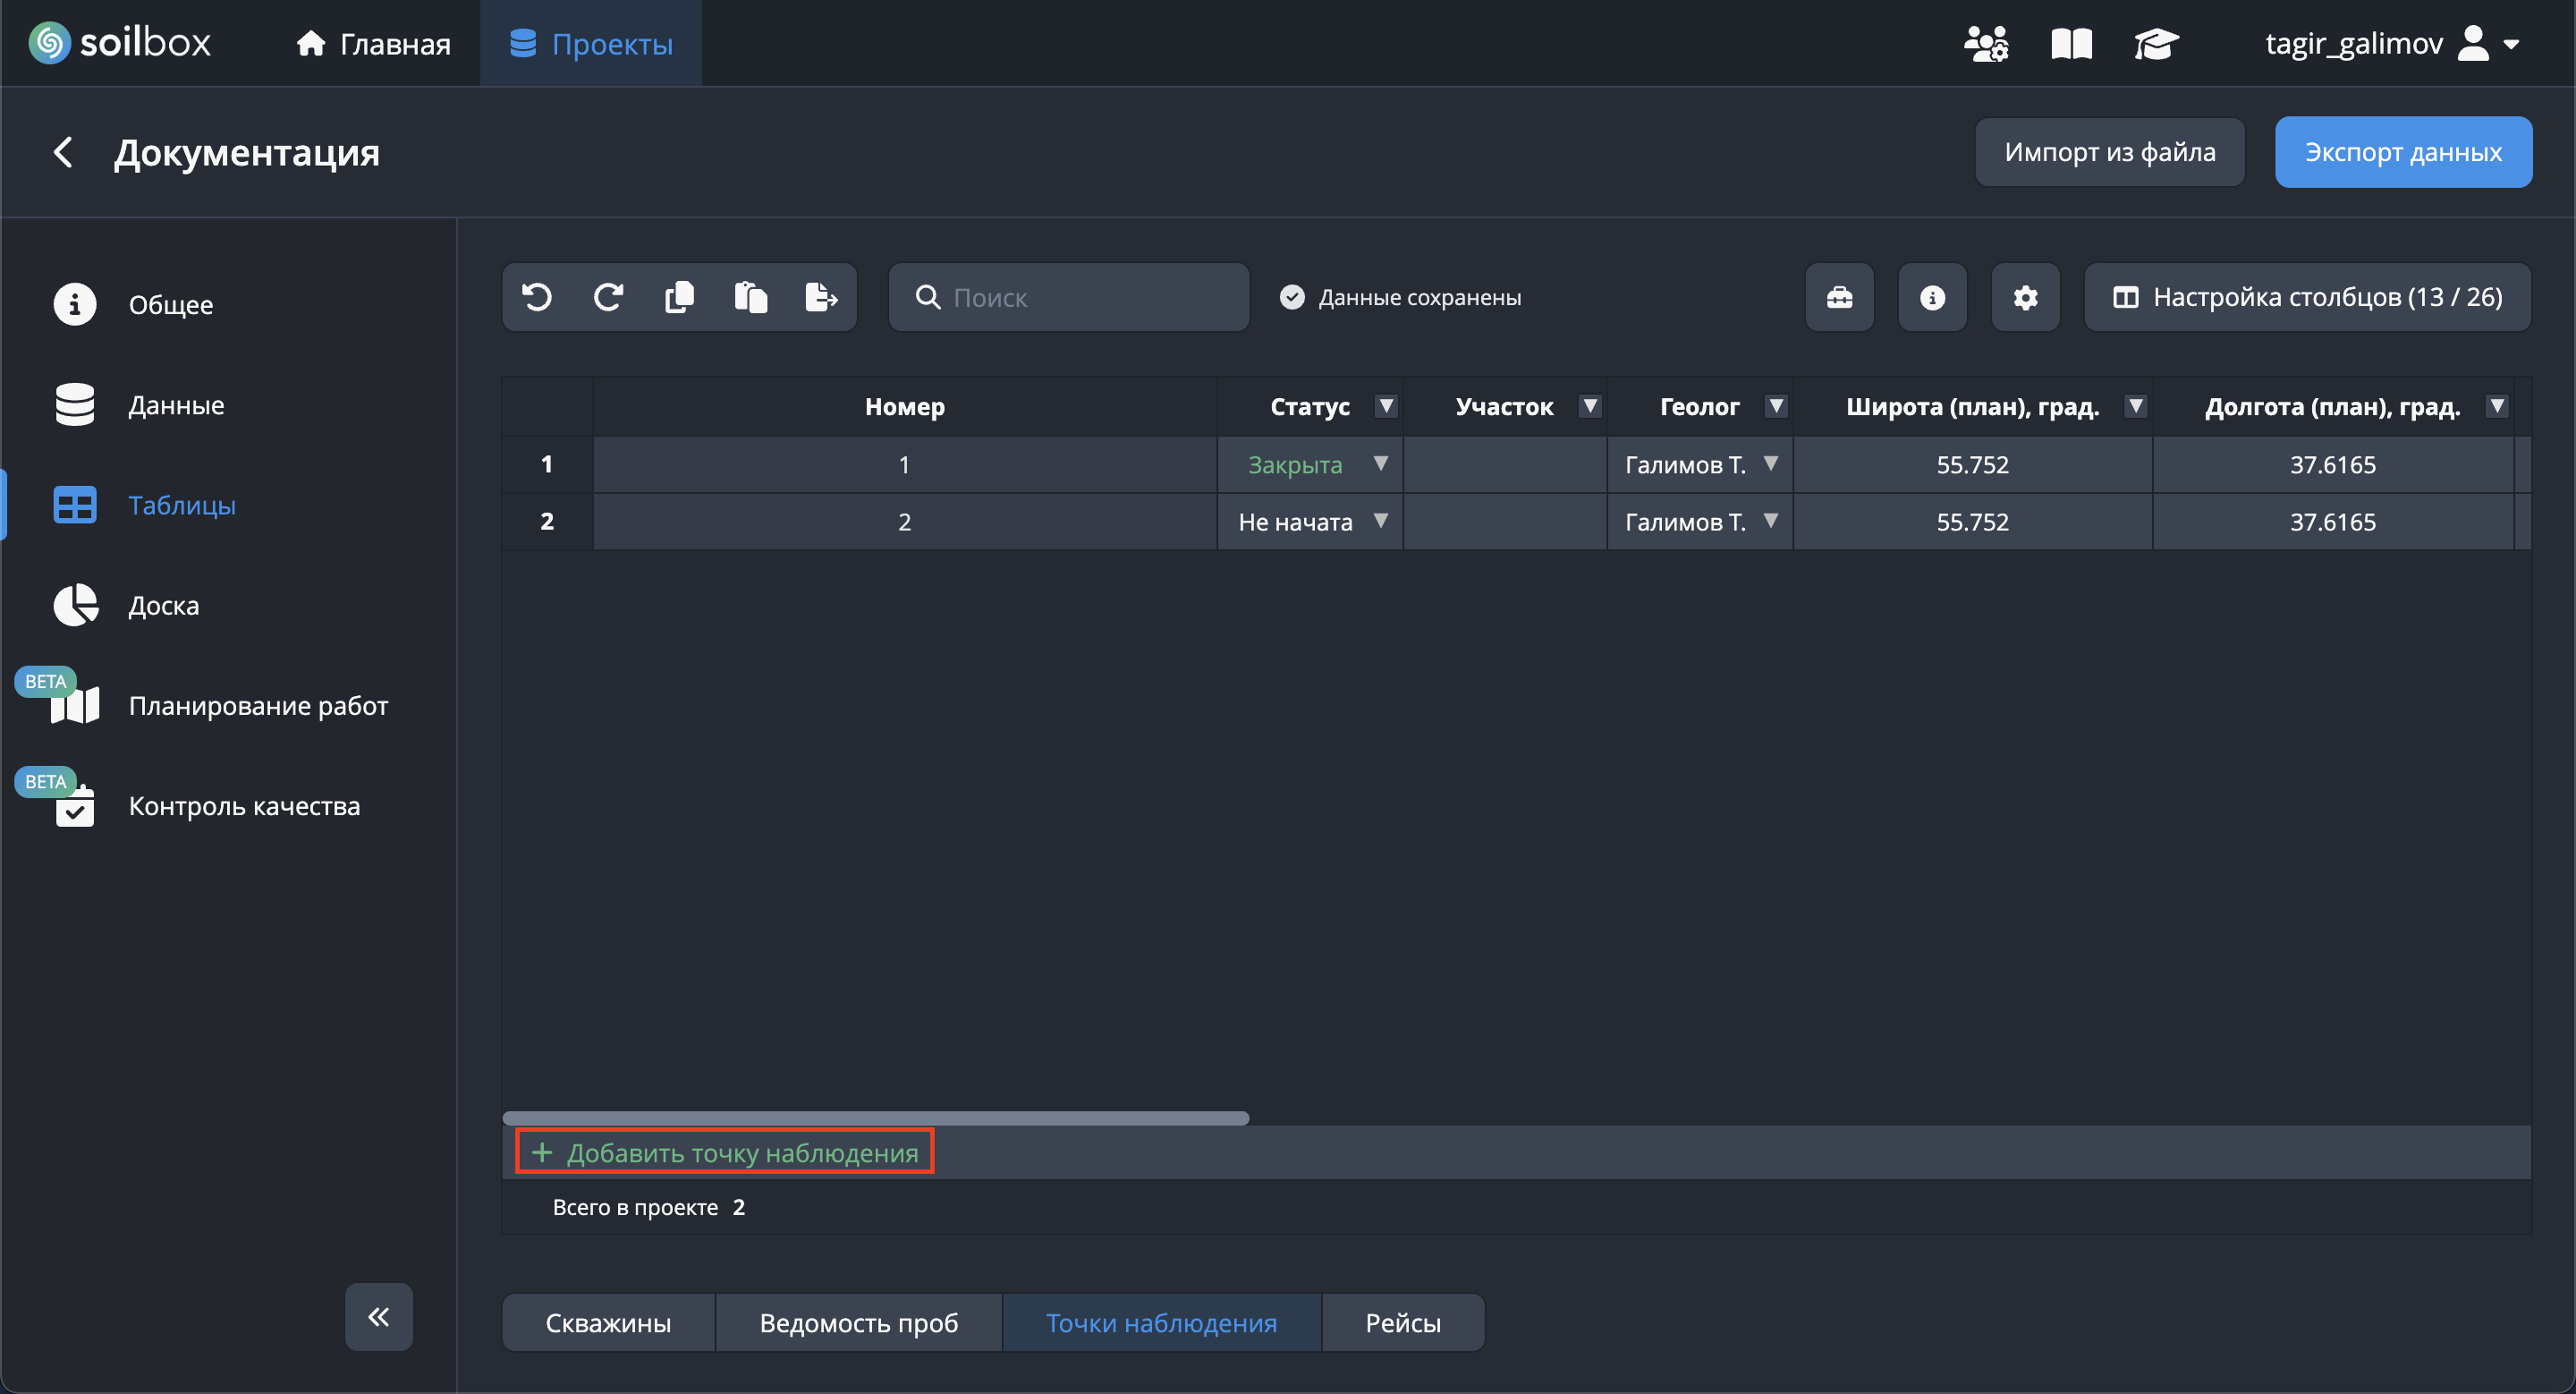The image size is (2576, 1394).
Task: Click the toolbox briefcase icon
Action: (1839, 297)
